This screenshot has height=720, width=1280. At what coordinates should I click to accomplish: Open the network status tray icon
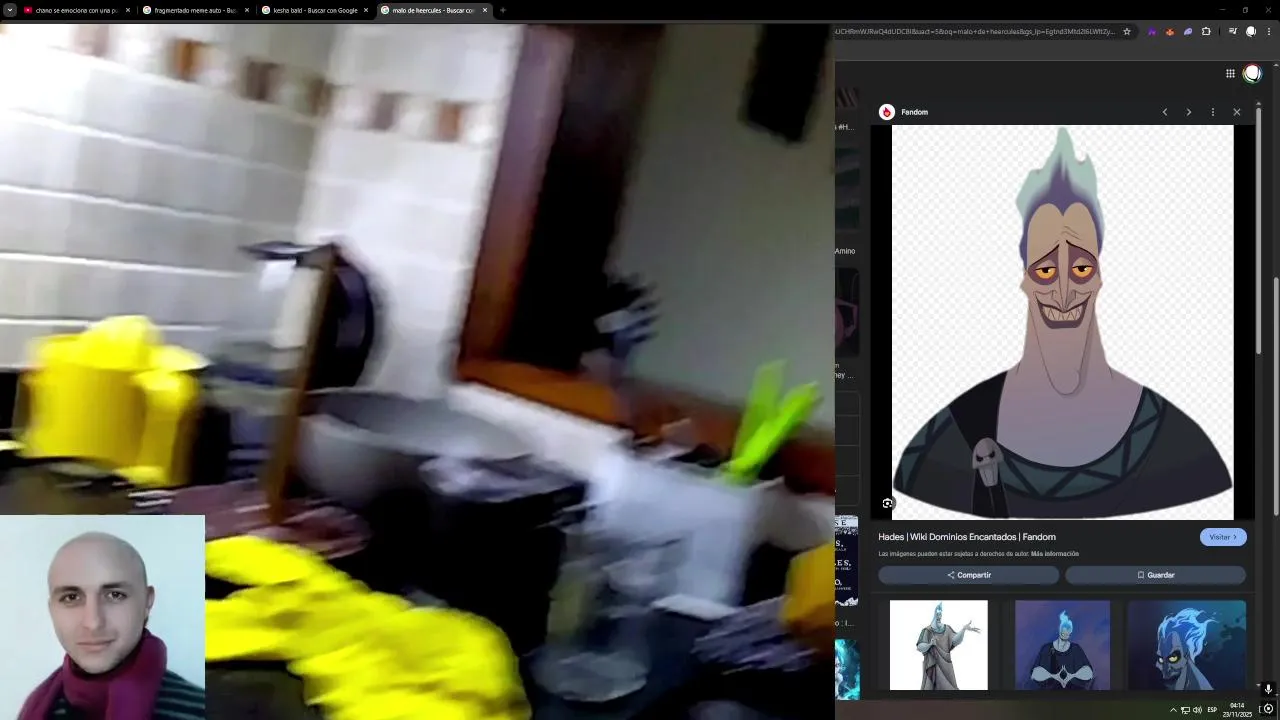coord(1185,710)
